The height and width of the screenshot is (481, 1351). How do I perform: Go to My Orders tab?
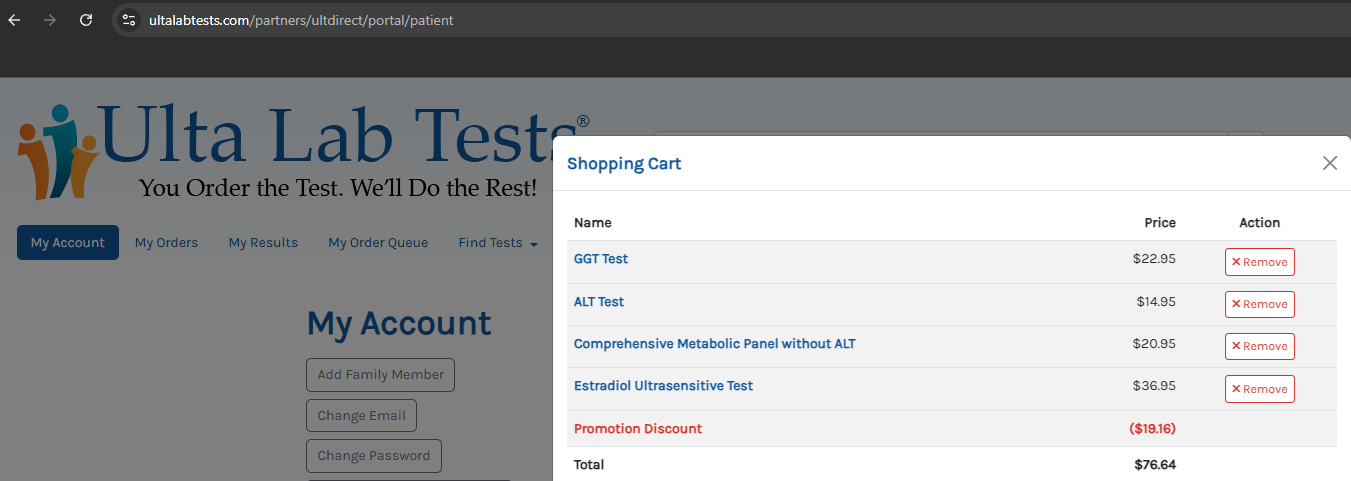(x=166, y=243)
